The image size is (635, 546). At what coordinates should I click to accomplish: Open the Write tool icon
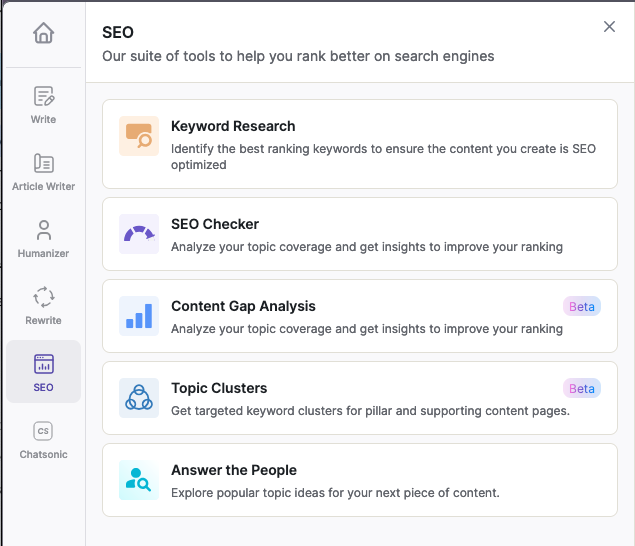(43, 96)
